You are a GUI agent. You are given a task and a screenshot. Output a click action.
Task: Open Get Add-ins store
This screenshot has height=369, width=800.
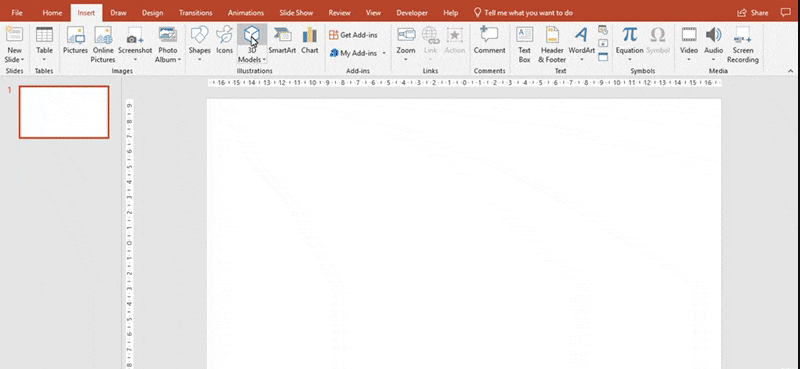[x=353, y=35]
